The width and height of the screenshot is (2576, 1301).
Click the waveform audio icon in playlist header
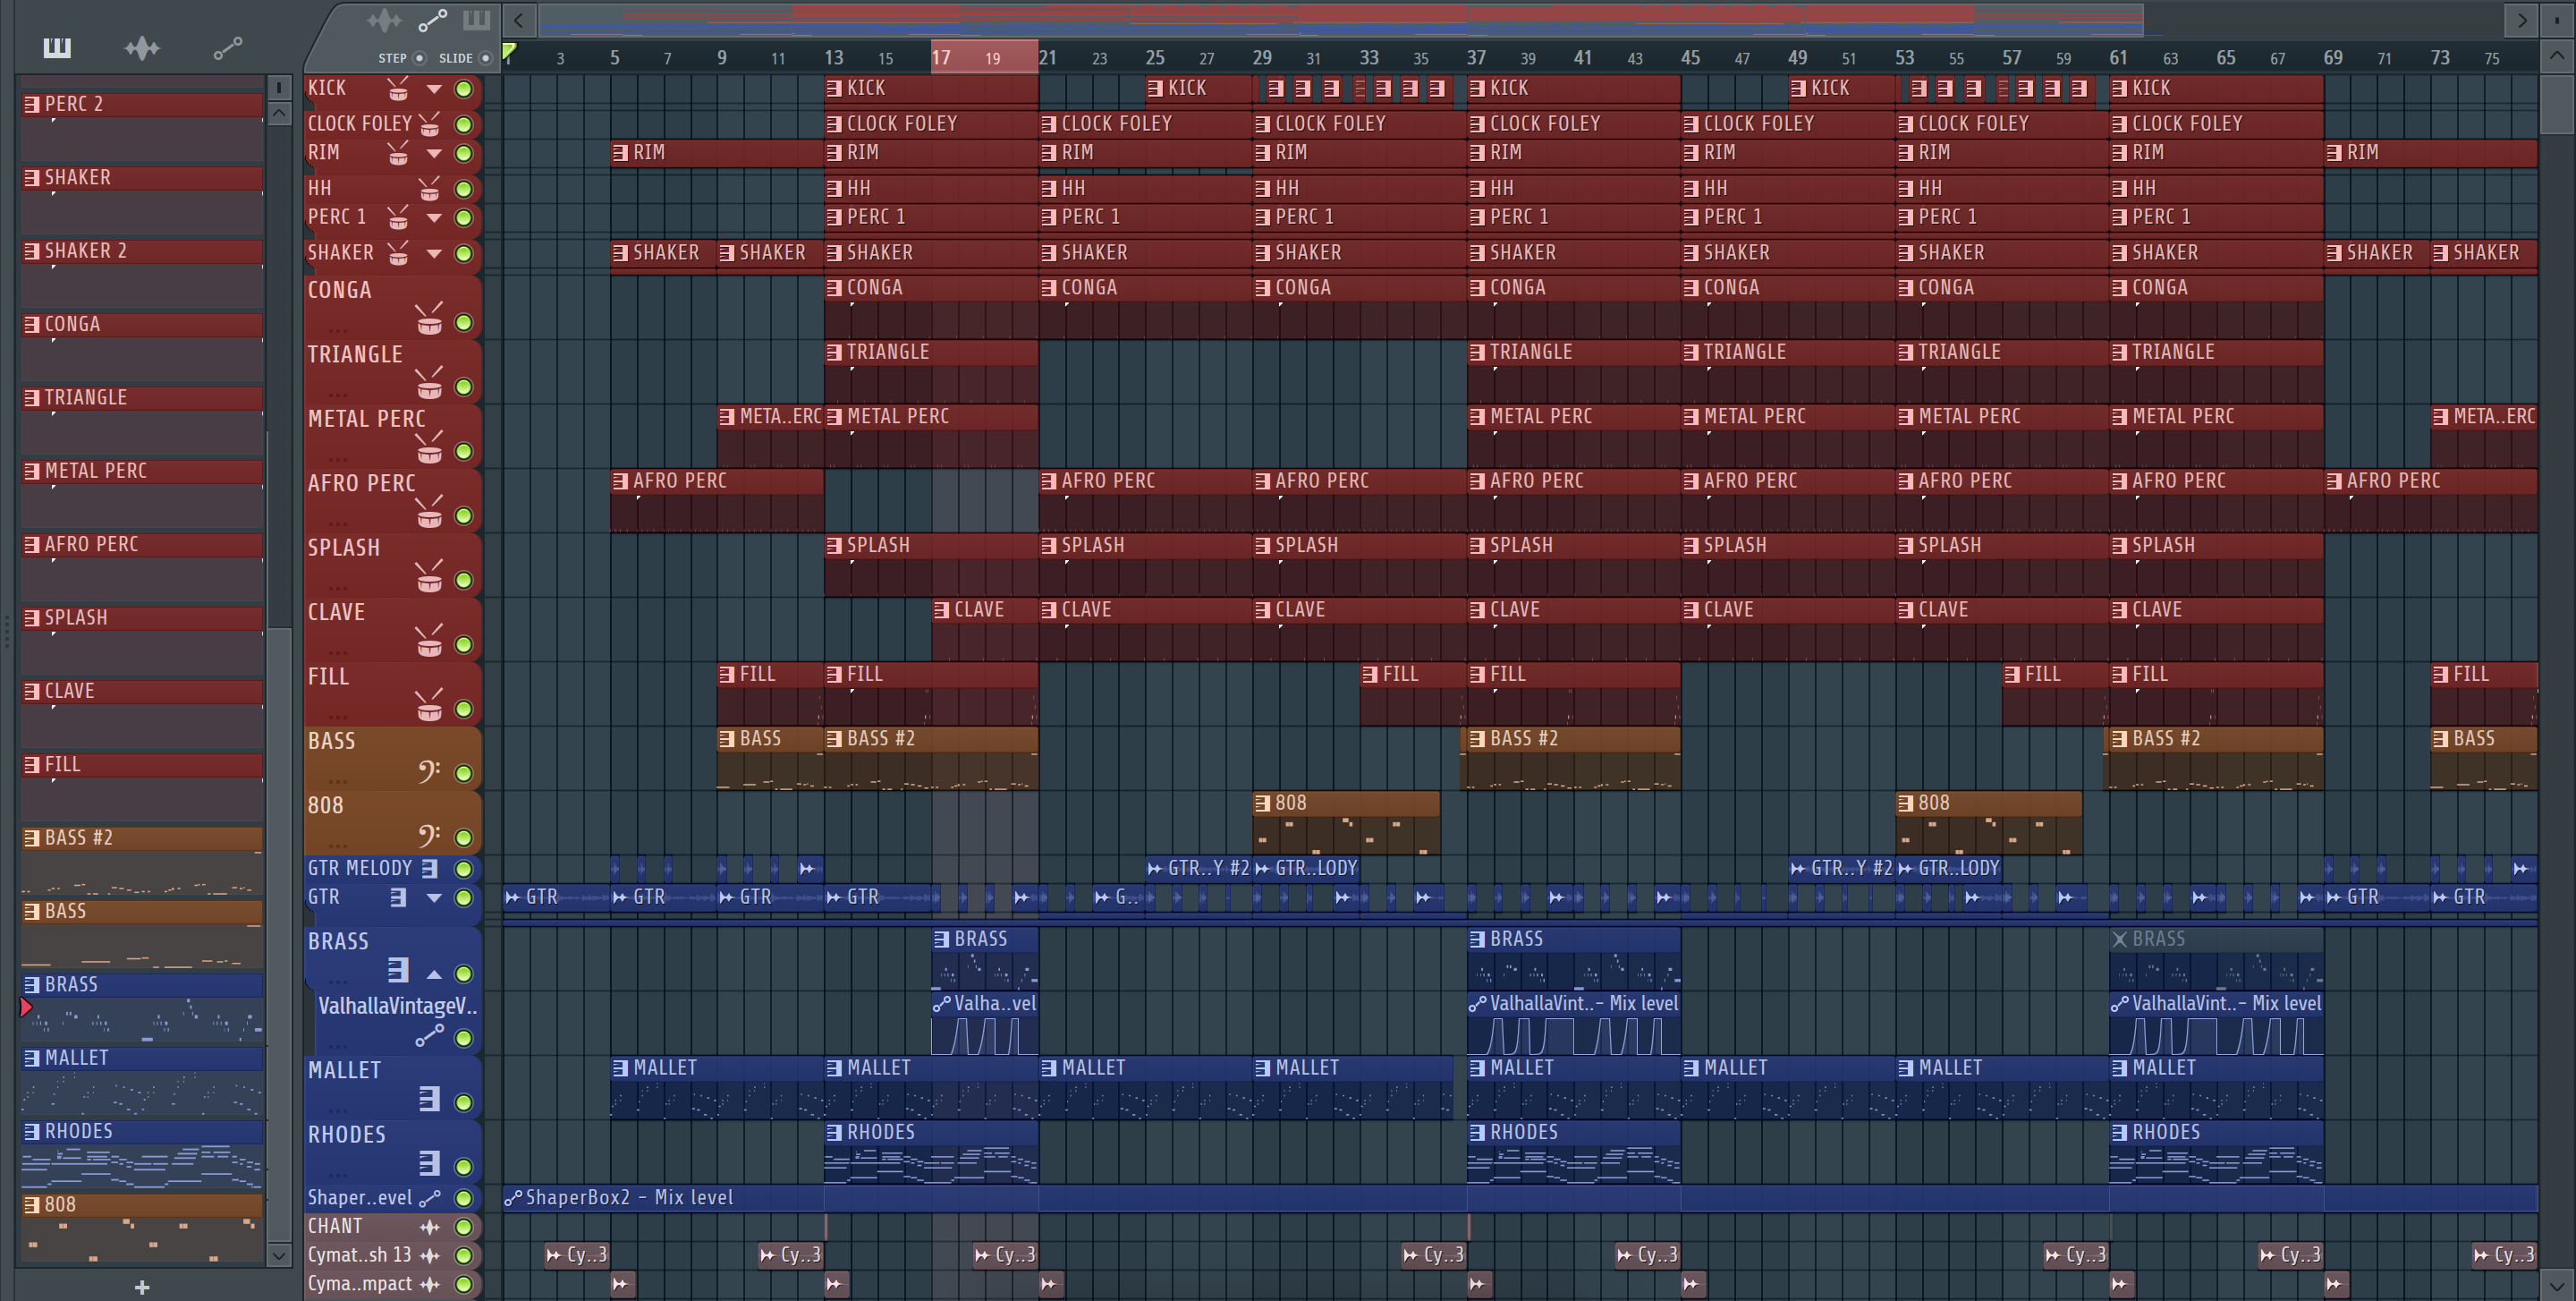pos(384,20)
